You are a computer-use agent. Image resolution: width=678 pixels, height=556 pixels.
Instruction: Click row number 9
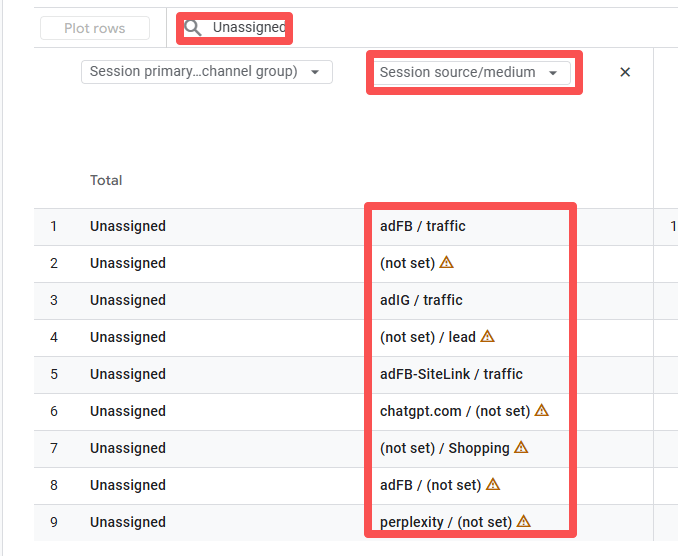pyautogui.click(x=54, y=522)
